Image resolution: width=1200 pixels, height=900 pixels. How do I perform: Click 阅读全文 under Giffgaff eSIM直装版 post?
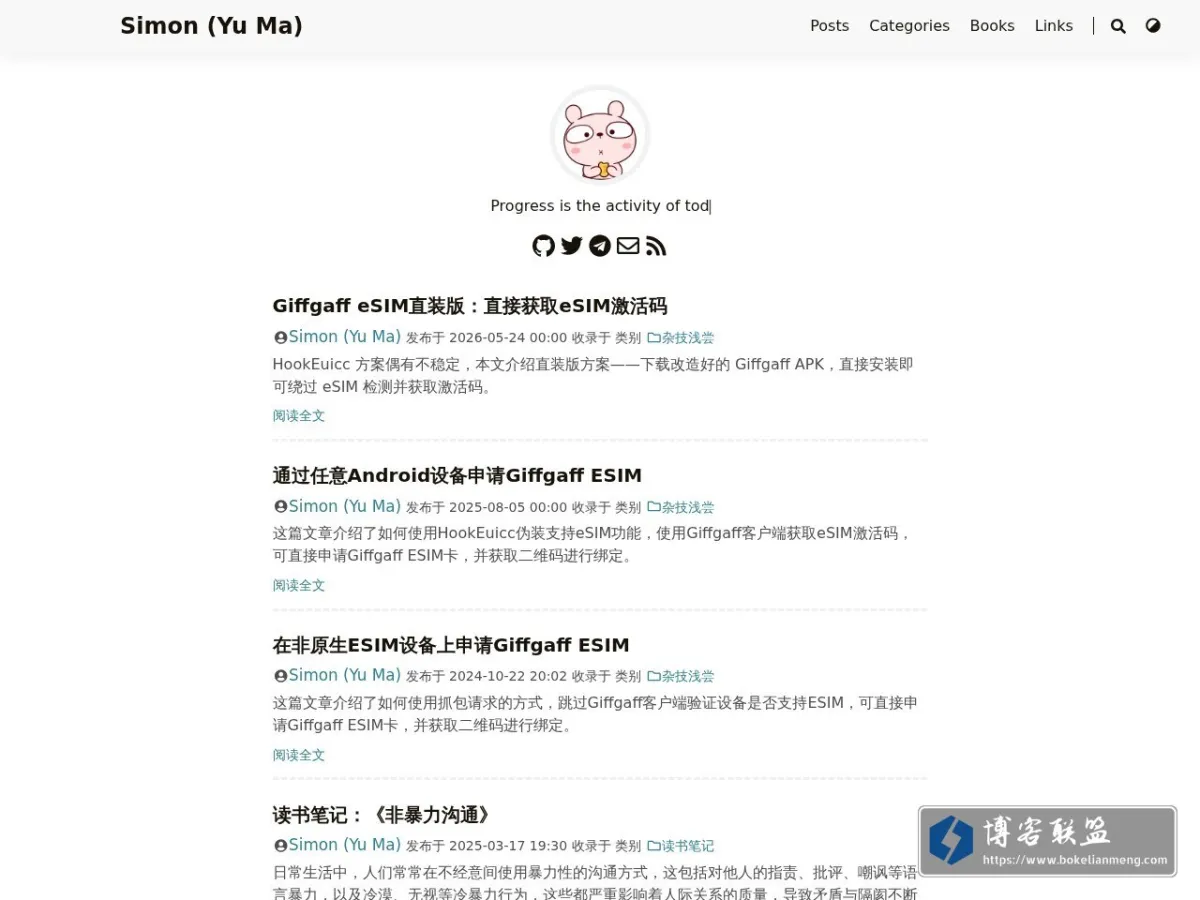(299, 416)
